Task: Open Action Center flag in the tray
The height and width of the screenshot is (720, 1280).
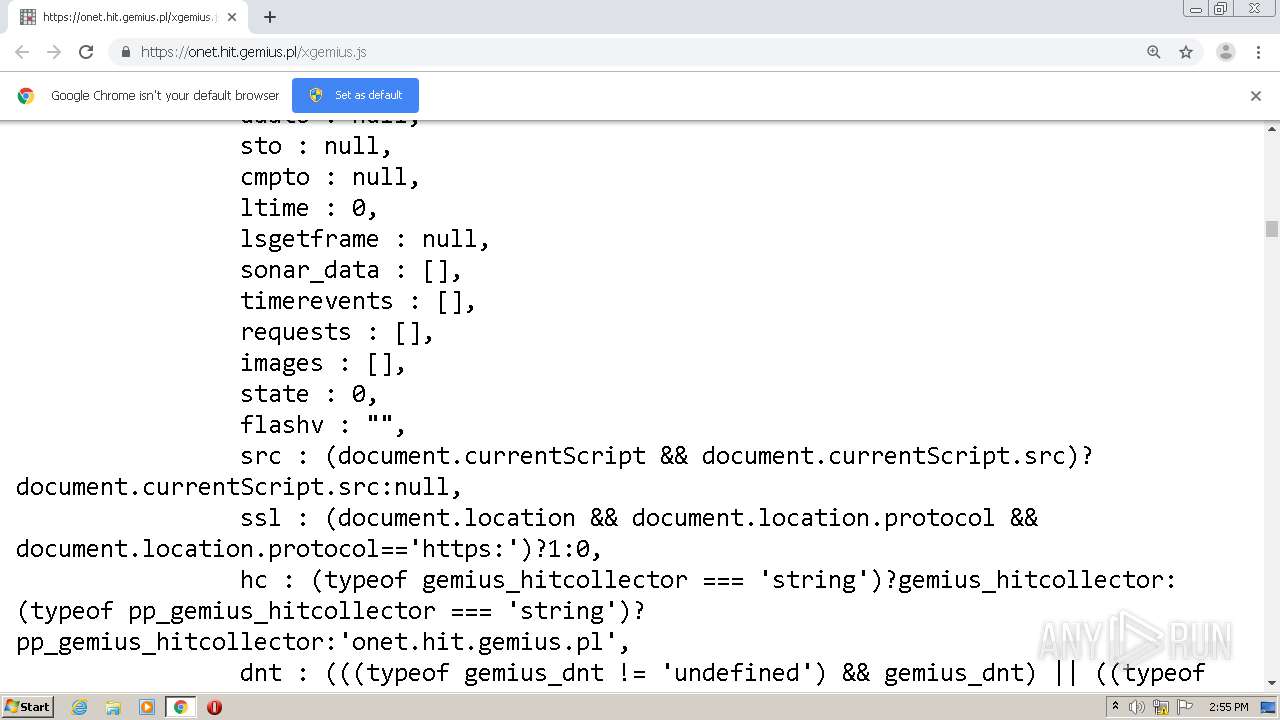Action: (x=1184, y=707)
